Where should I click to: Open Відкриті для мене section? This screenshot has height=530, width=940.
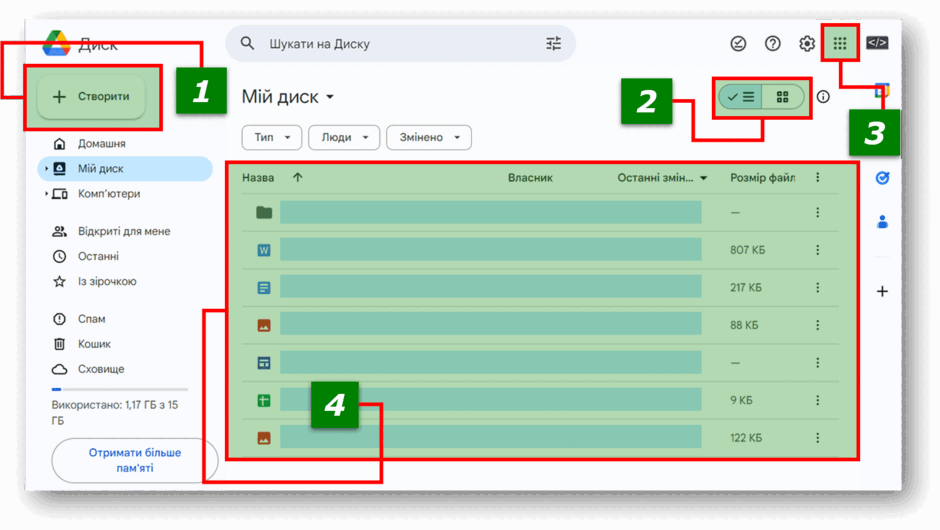click(x=125, y=231)
